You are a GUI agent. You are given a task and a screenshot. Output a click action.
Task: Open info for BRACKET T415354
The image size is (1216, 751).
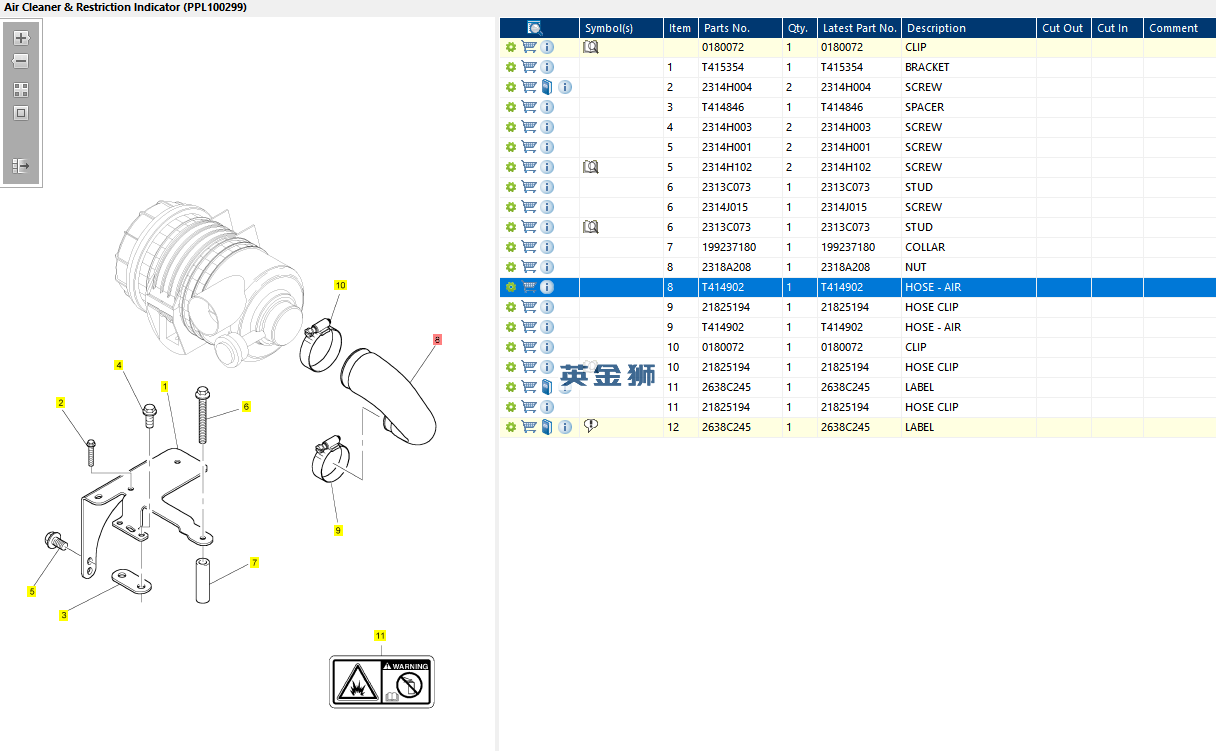(547, 67)
